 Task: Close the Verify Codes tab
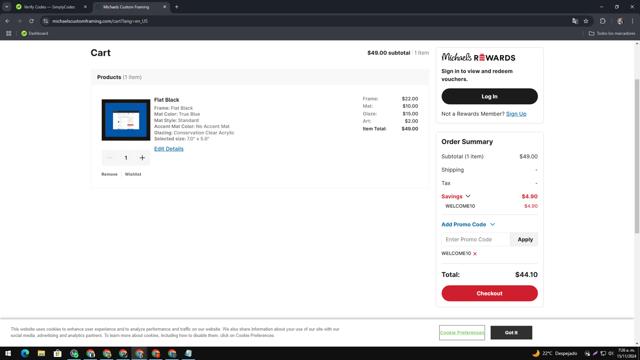point(85,7)
